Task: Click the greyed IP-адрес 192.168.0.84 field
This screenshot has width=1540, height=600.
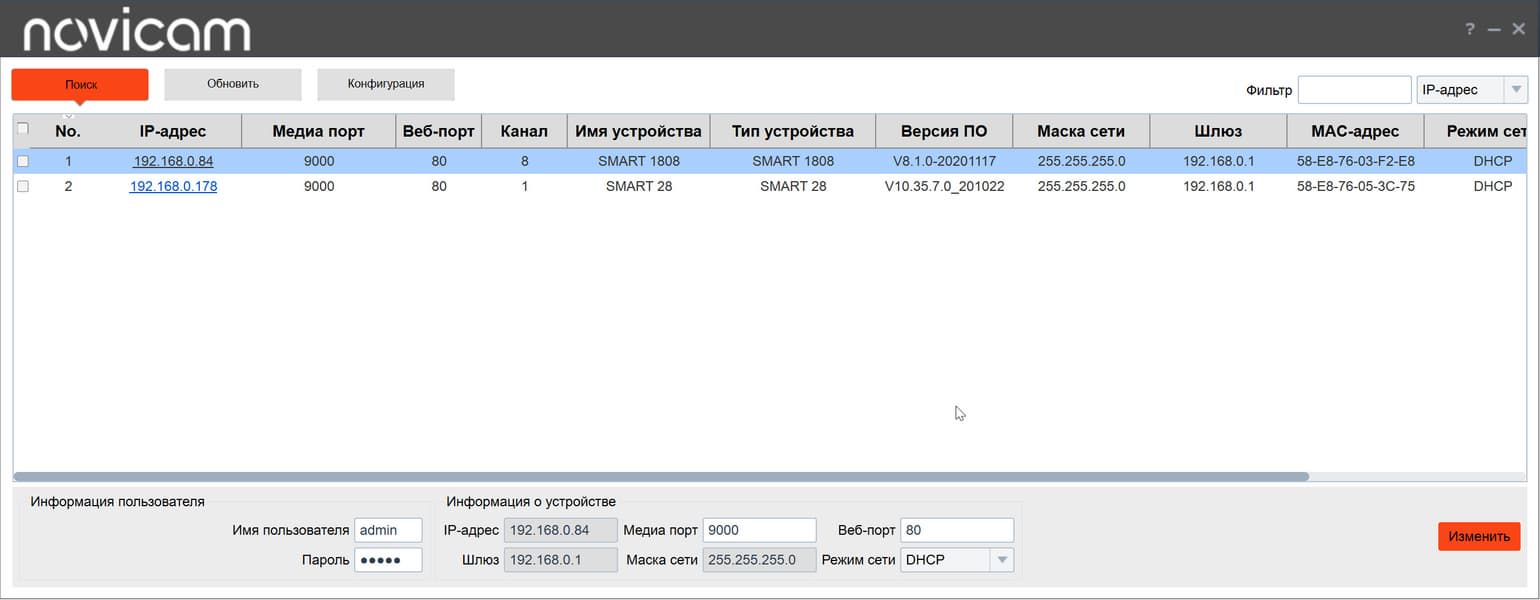Action: pos(560,530)
